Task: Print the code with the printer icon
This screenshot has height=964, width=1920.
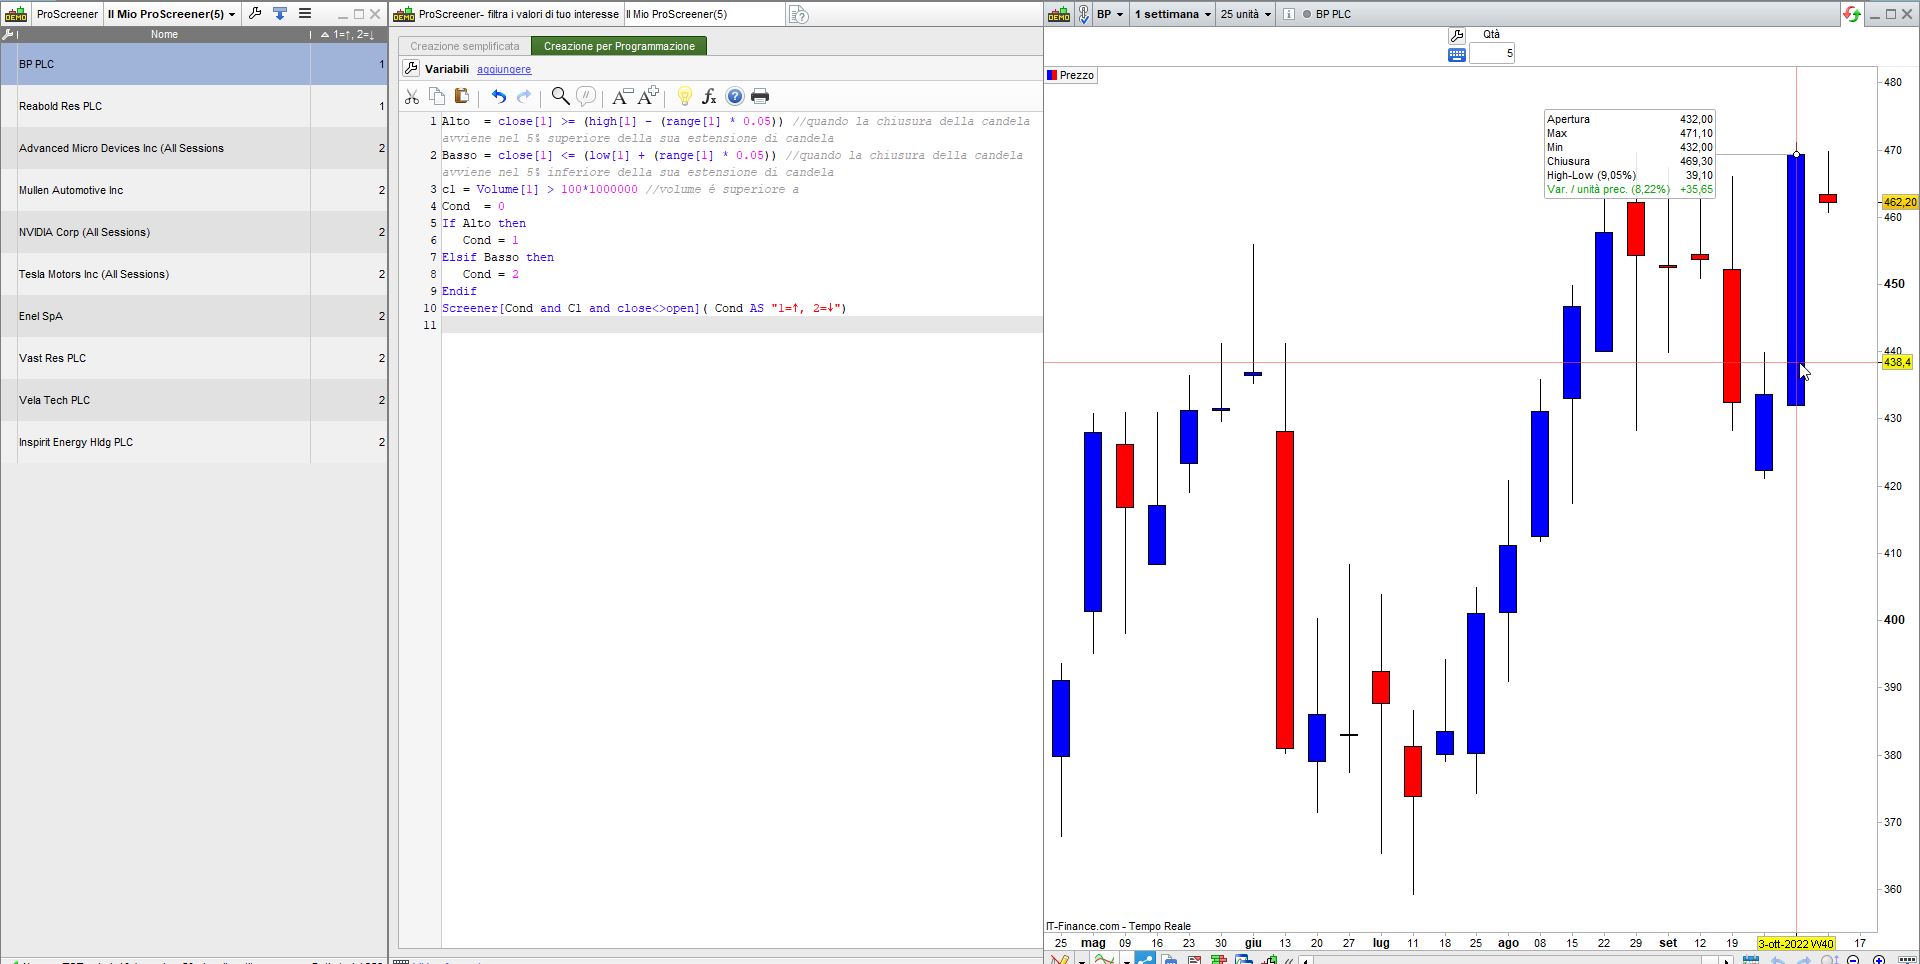Action: coord(760,97)
